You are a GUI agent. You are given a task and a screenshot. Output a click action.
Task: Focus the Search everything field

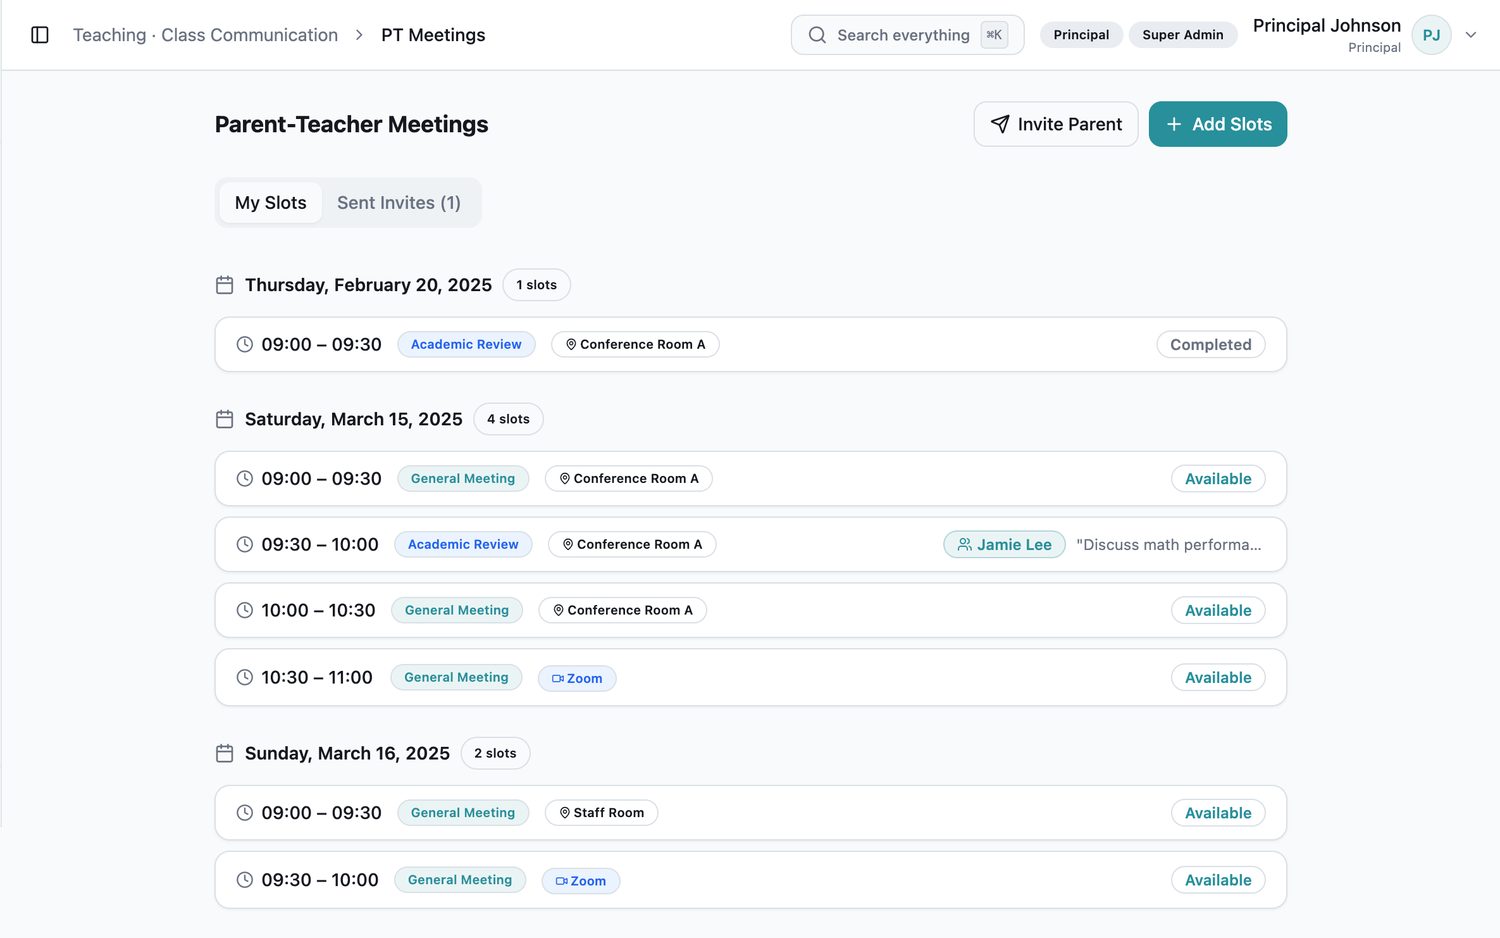pos(907,35)
